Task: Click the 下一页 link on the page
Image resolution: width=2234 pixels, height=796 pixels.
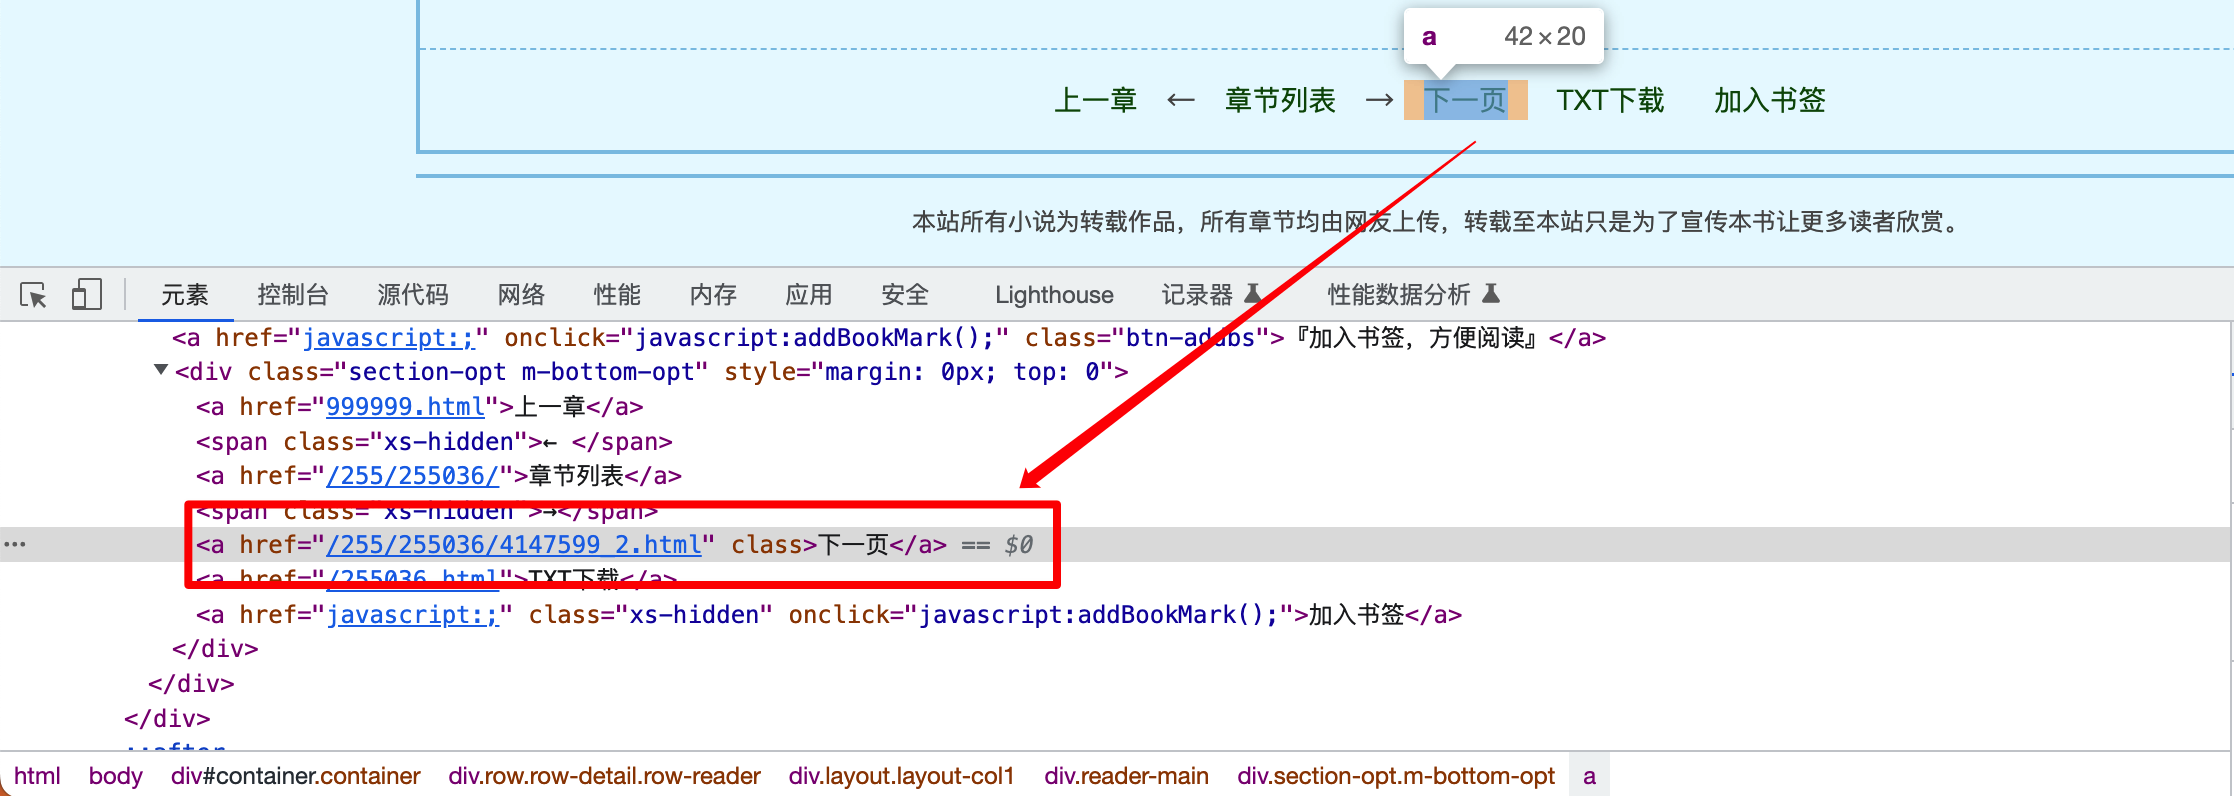Action: (1465, 100)
